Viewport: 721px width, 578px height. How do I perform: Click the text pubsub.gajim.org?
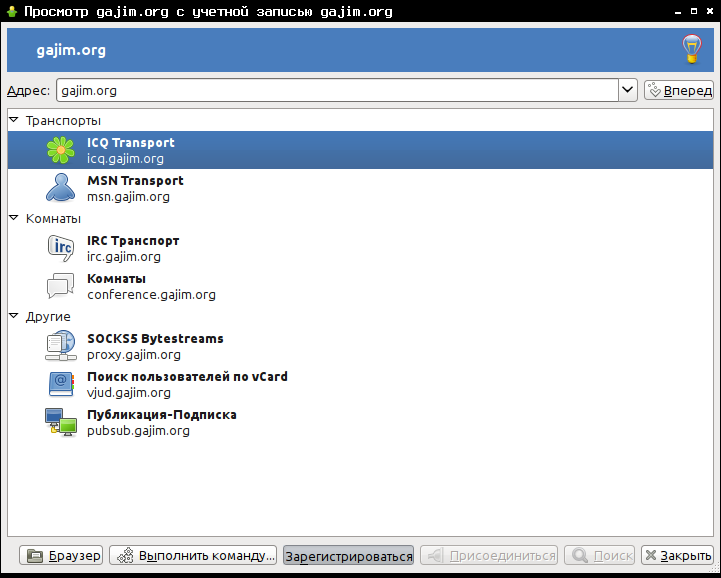tap(138, 431)
